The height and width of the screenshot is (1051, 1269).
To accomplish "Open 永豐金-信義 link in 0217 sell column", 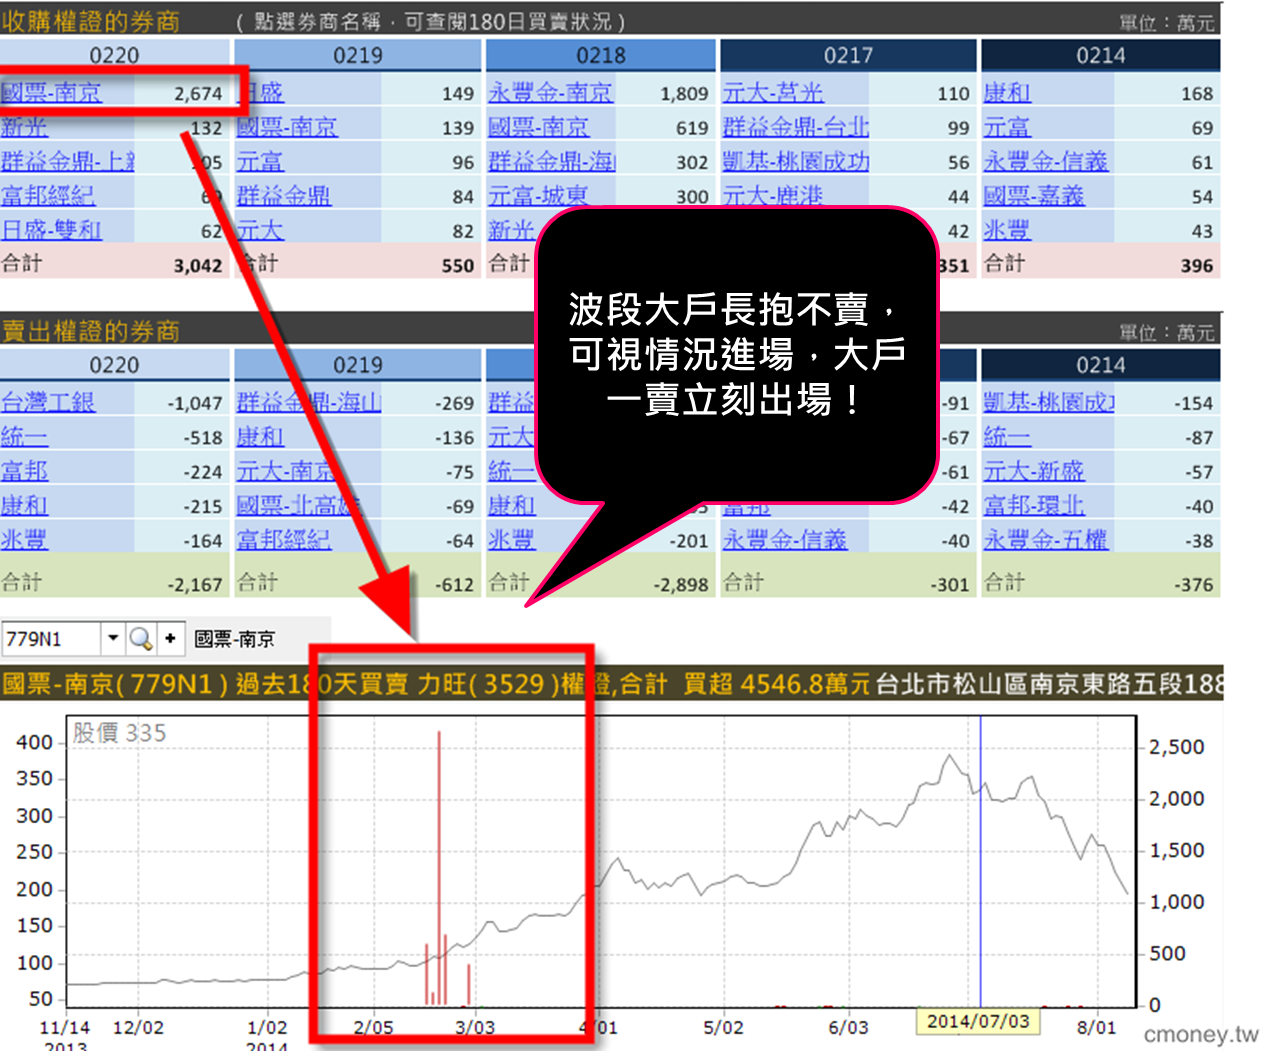I will point(784,540).
